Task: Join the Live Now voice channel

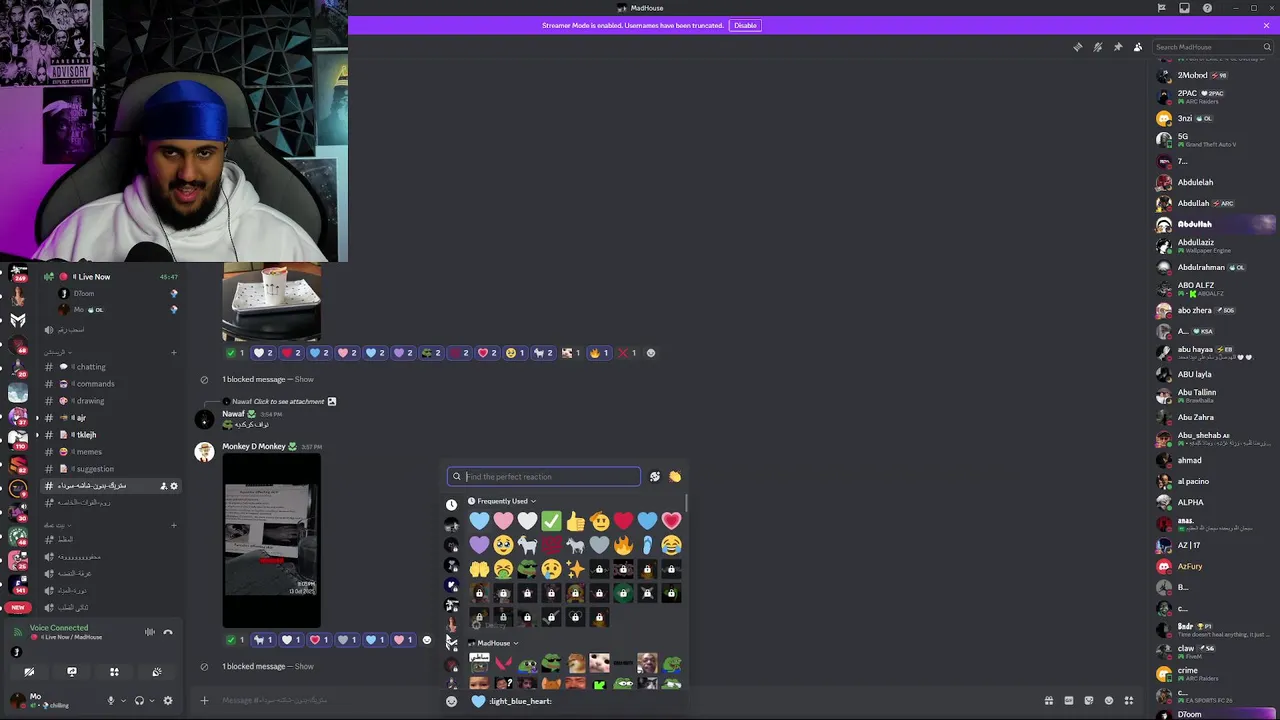Action: tap(109, 277)
